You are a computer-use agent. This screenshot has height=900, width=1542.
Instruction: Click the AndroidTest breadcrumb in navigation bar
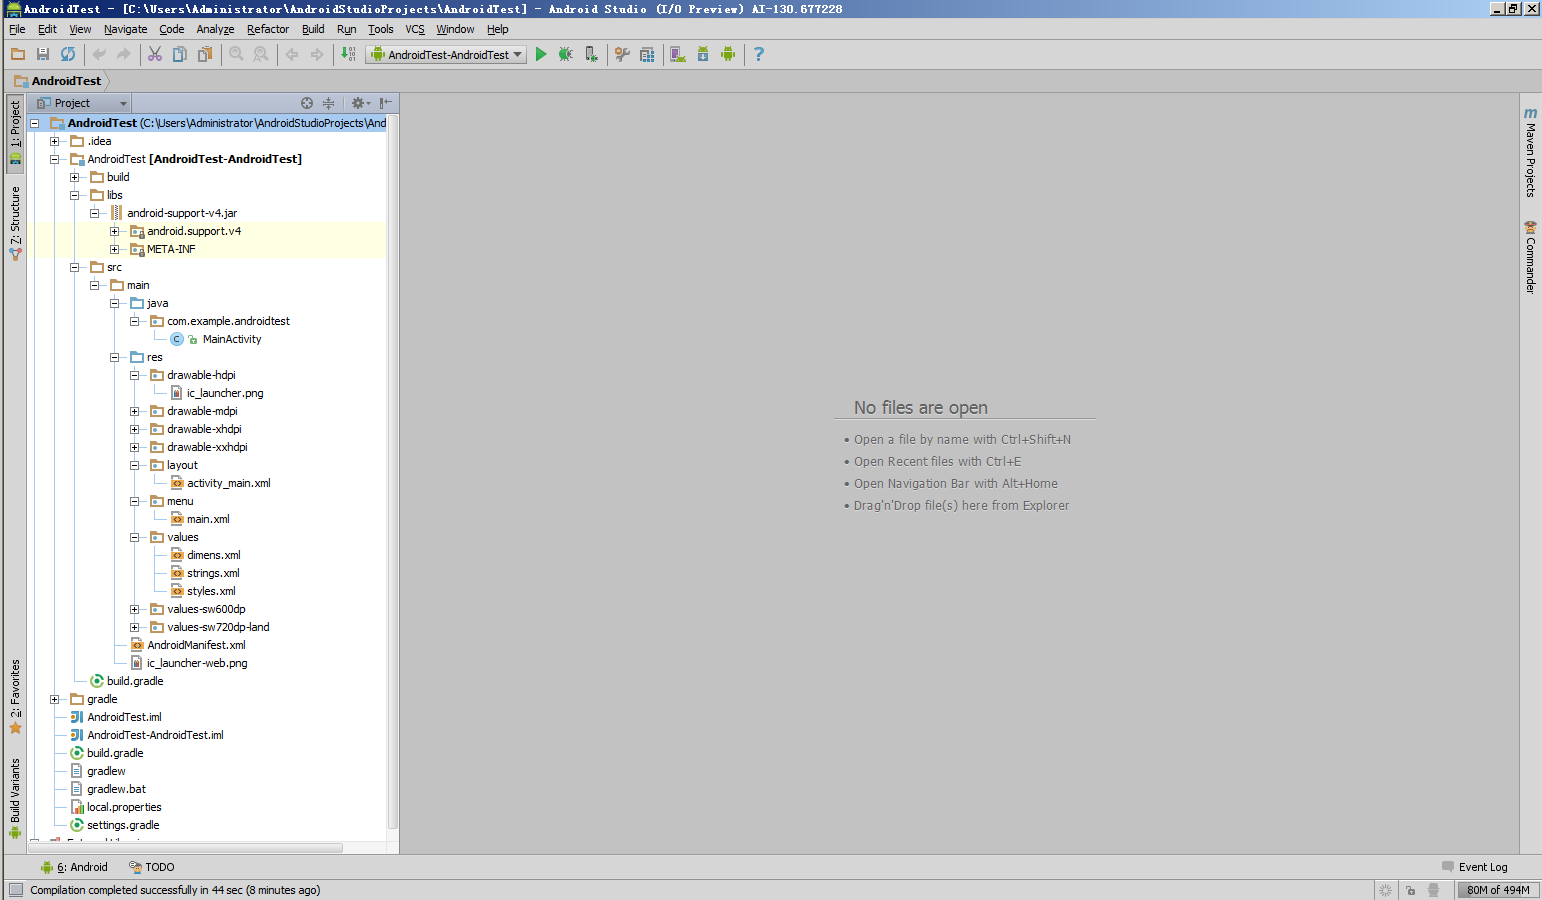click(x=58, y=81)
